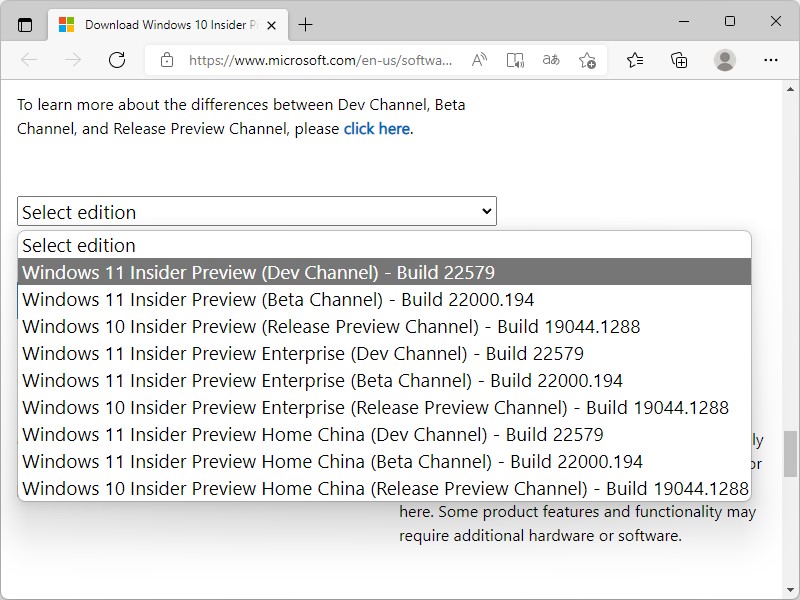Screen dimensions: 800x600
Task: Follow the 'click here' link
Action: [x=376, y=129]
